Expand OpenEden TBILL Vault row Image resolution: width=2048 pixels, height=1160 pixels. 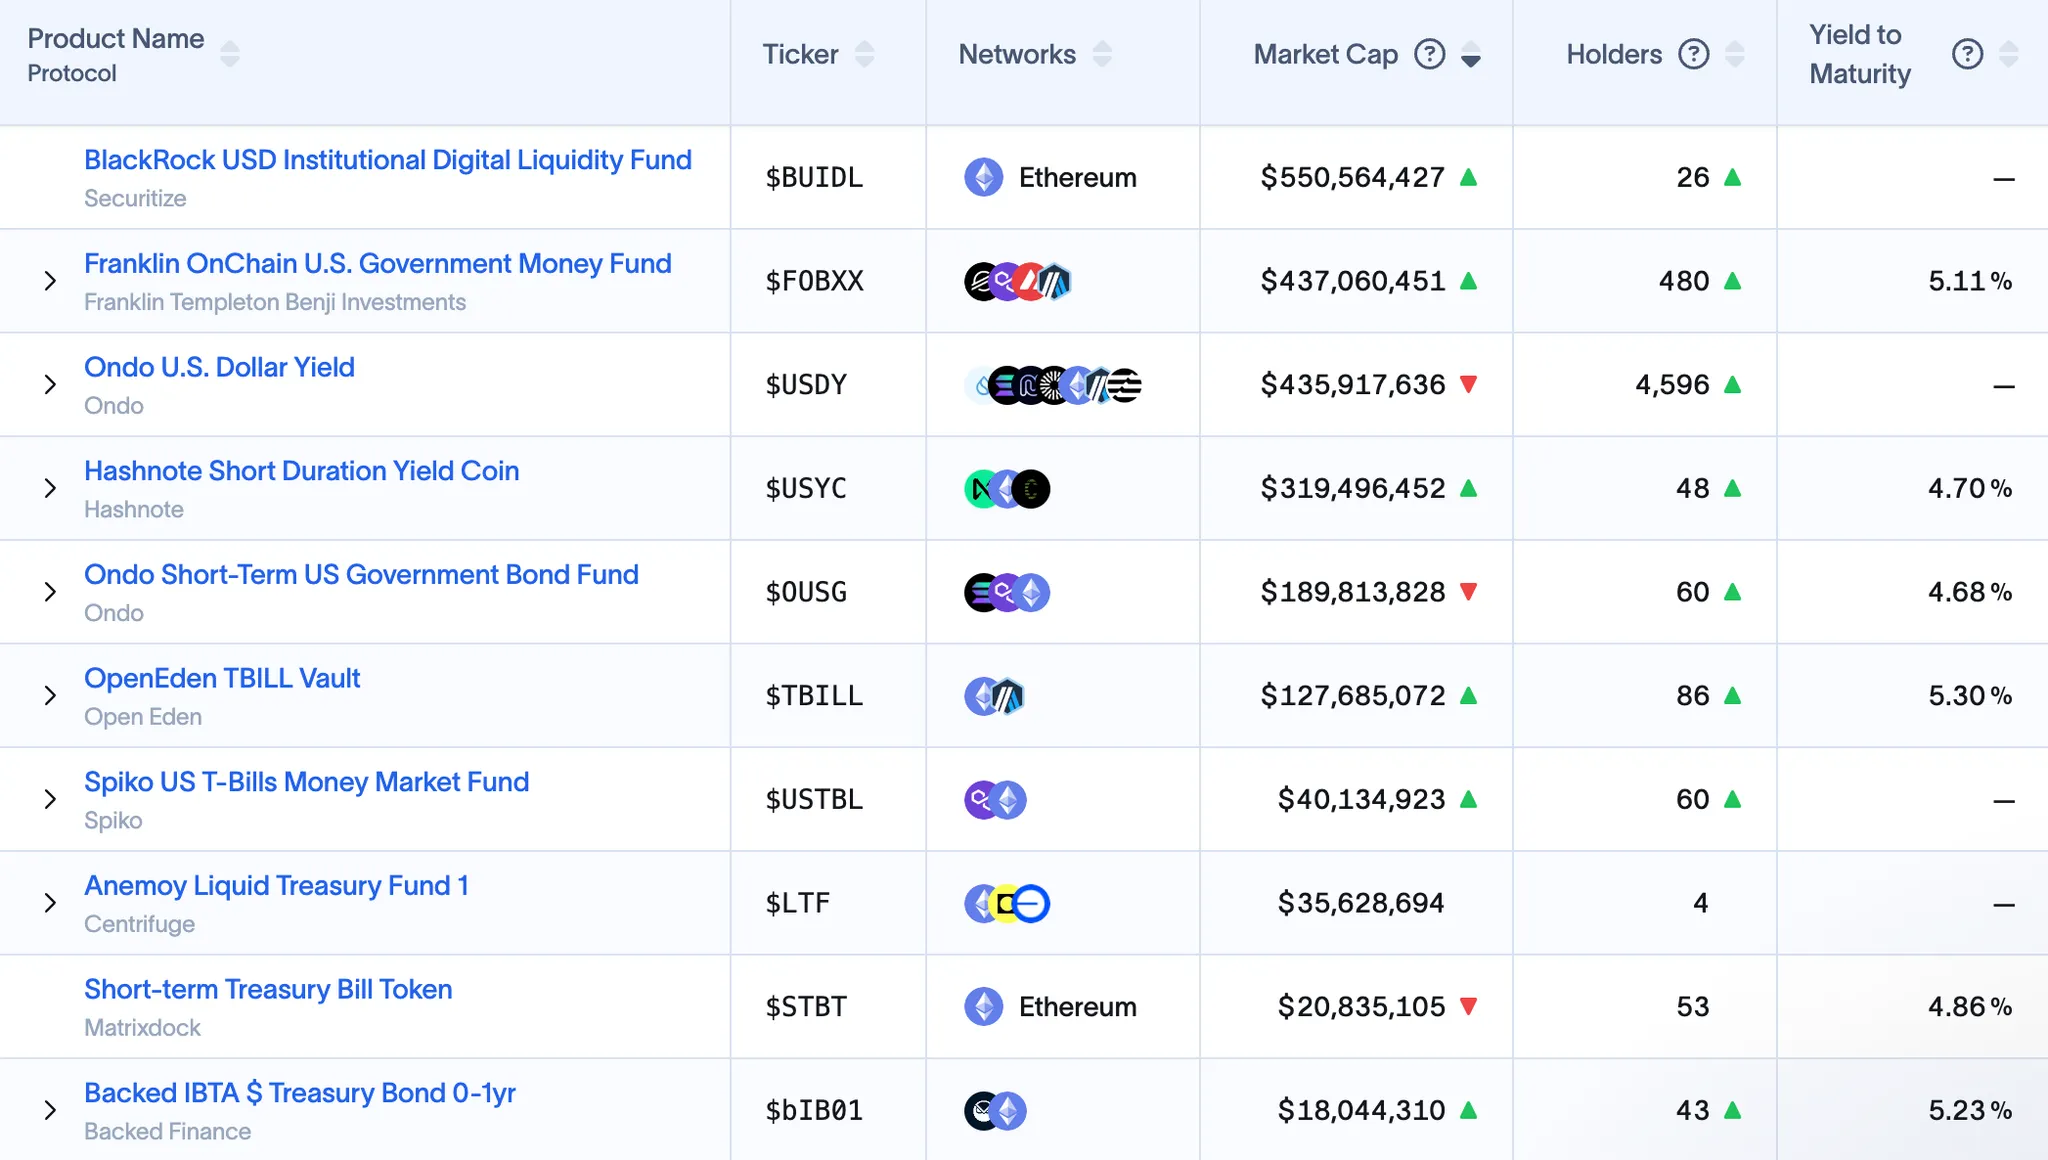50,696
